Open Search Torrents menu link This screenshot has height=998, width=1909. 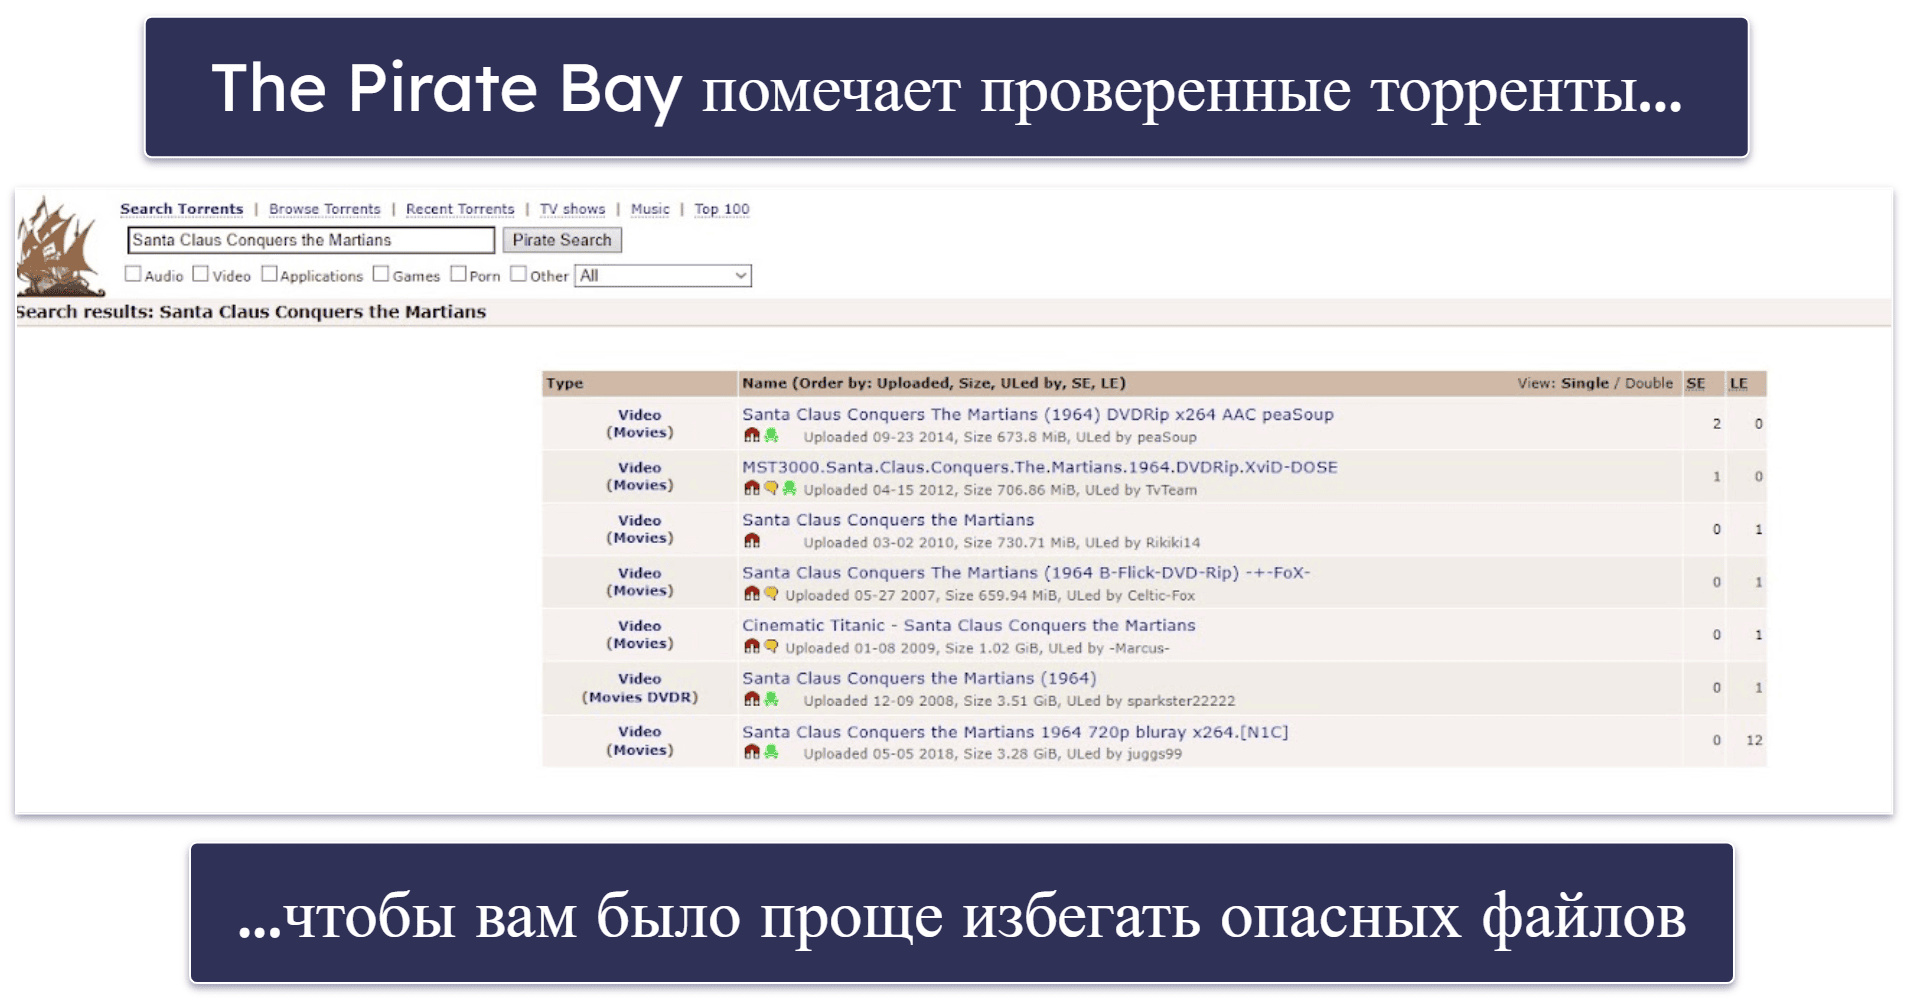coord(182,209)
